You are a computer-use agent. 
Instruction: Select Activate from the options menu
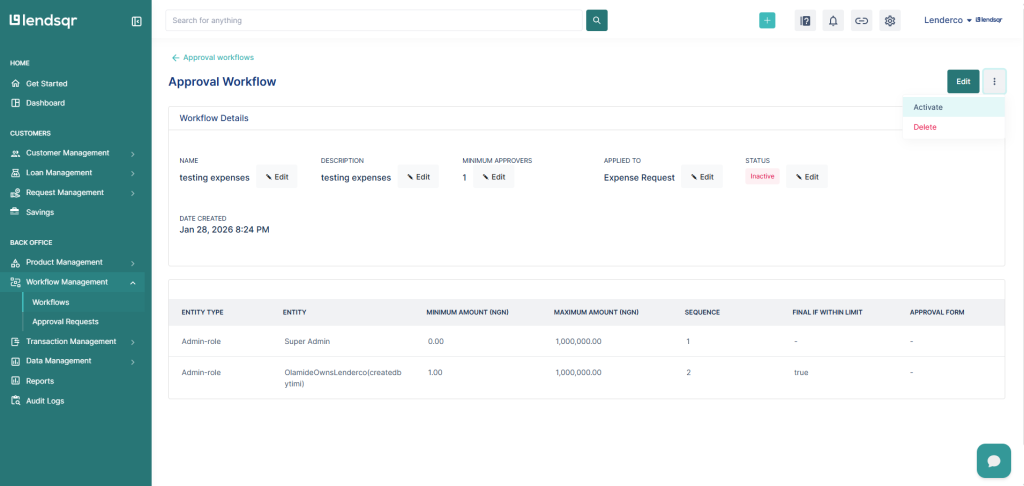coord(928,107)
